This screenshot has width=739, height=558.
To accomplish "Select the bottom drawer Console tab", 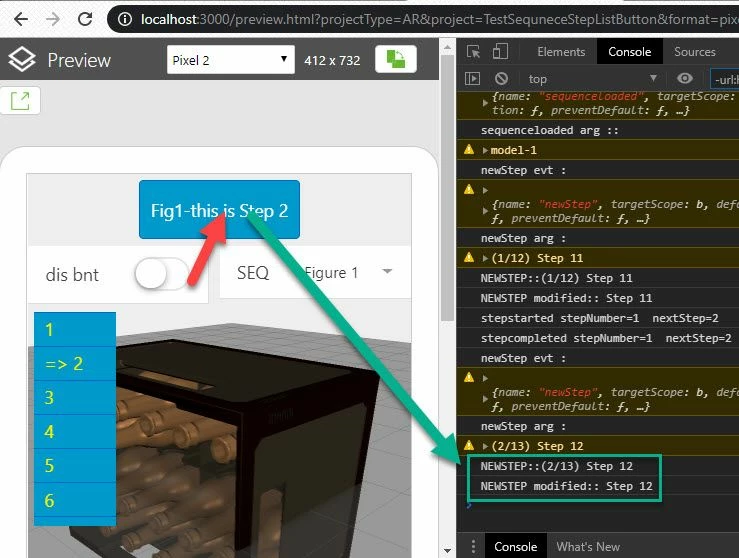I will click(516, 547).
